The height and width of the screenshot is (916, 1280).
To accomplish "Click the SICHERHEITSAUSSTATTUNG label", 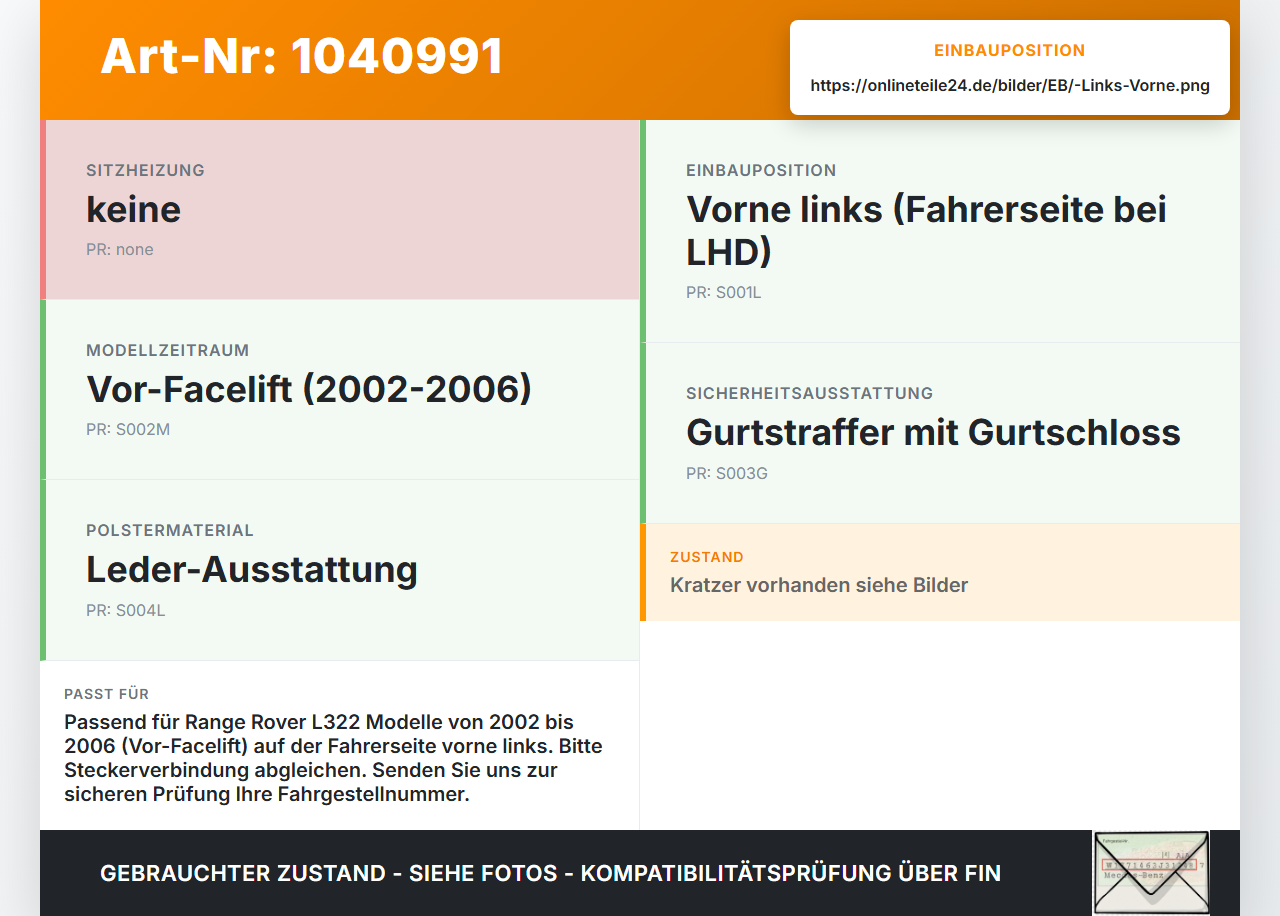I will pyautogui.click(x=810, y=393).
